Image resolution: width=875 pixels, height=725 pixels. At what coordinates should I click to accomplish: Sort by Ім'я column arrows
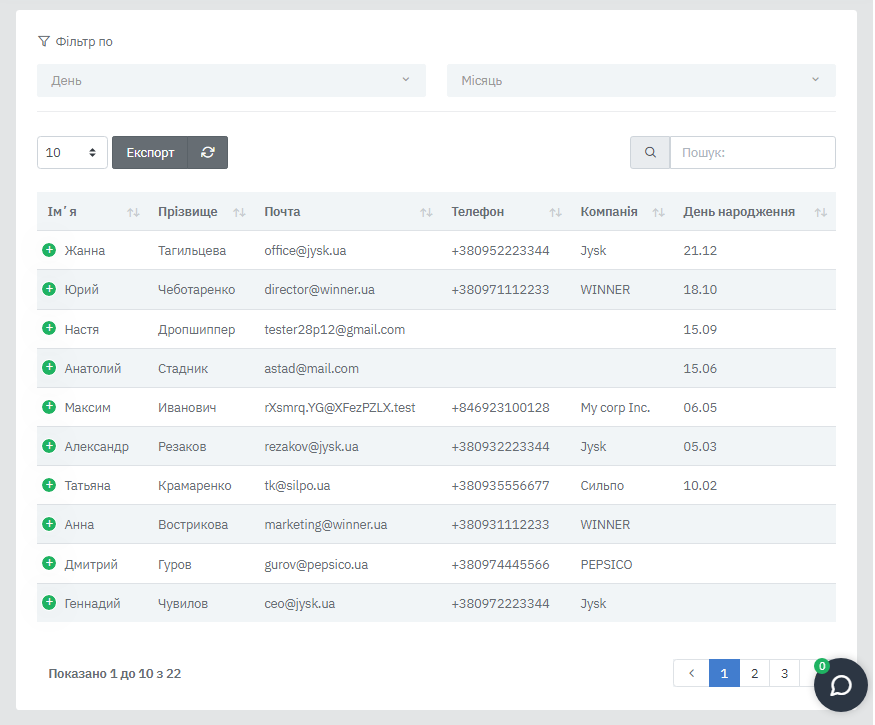[133, 212]
